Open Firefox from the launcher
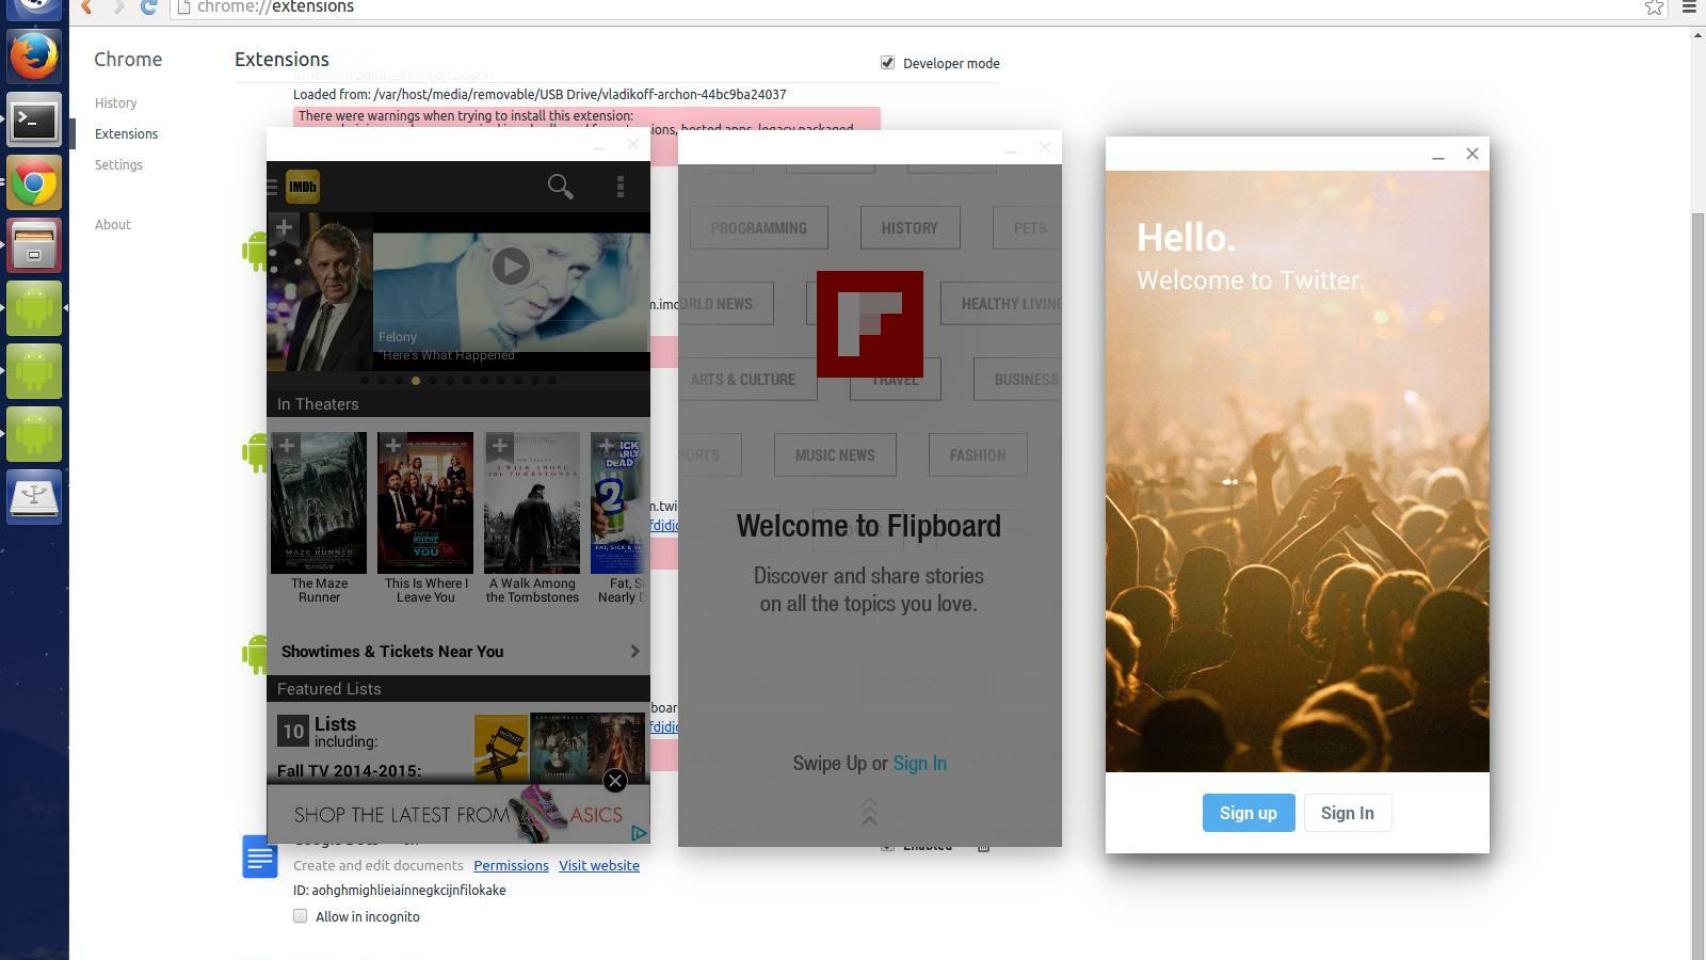The height and width of the screenshot is (960, 1706). pyautogui.click(x=34, y=56)
